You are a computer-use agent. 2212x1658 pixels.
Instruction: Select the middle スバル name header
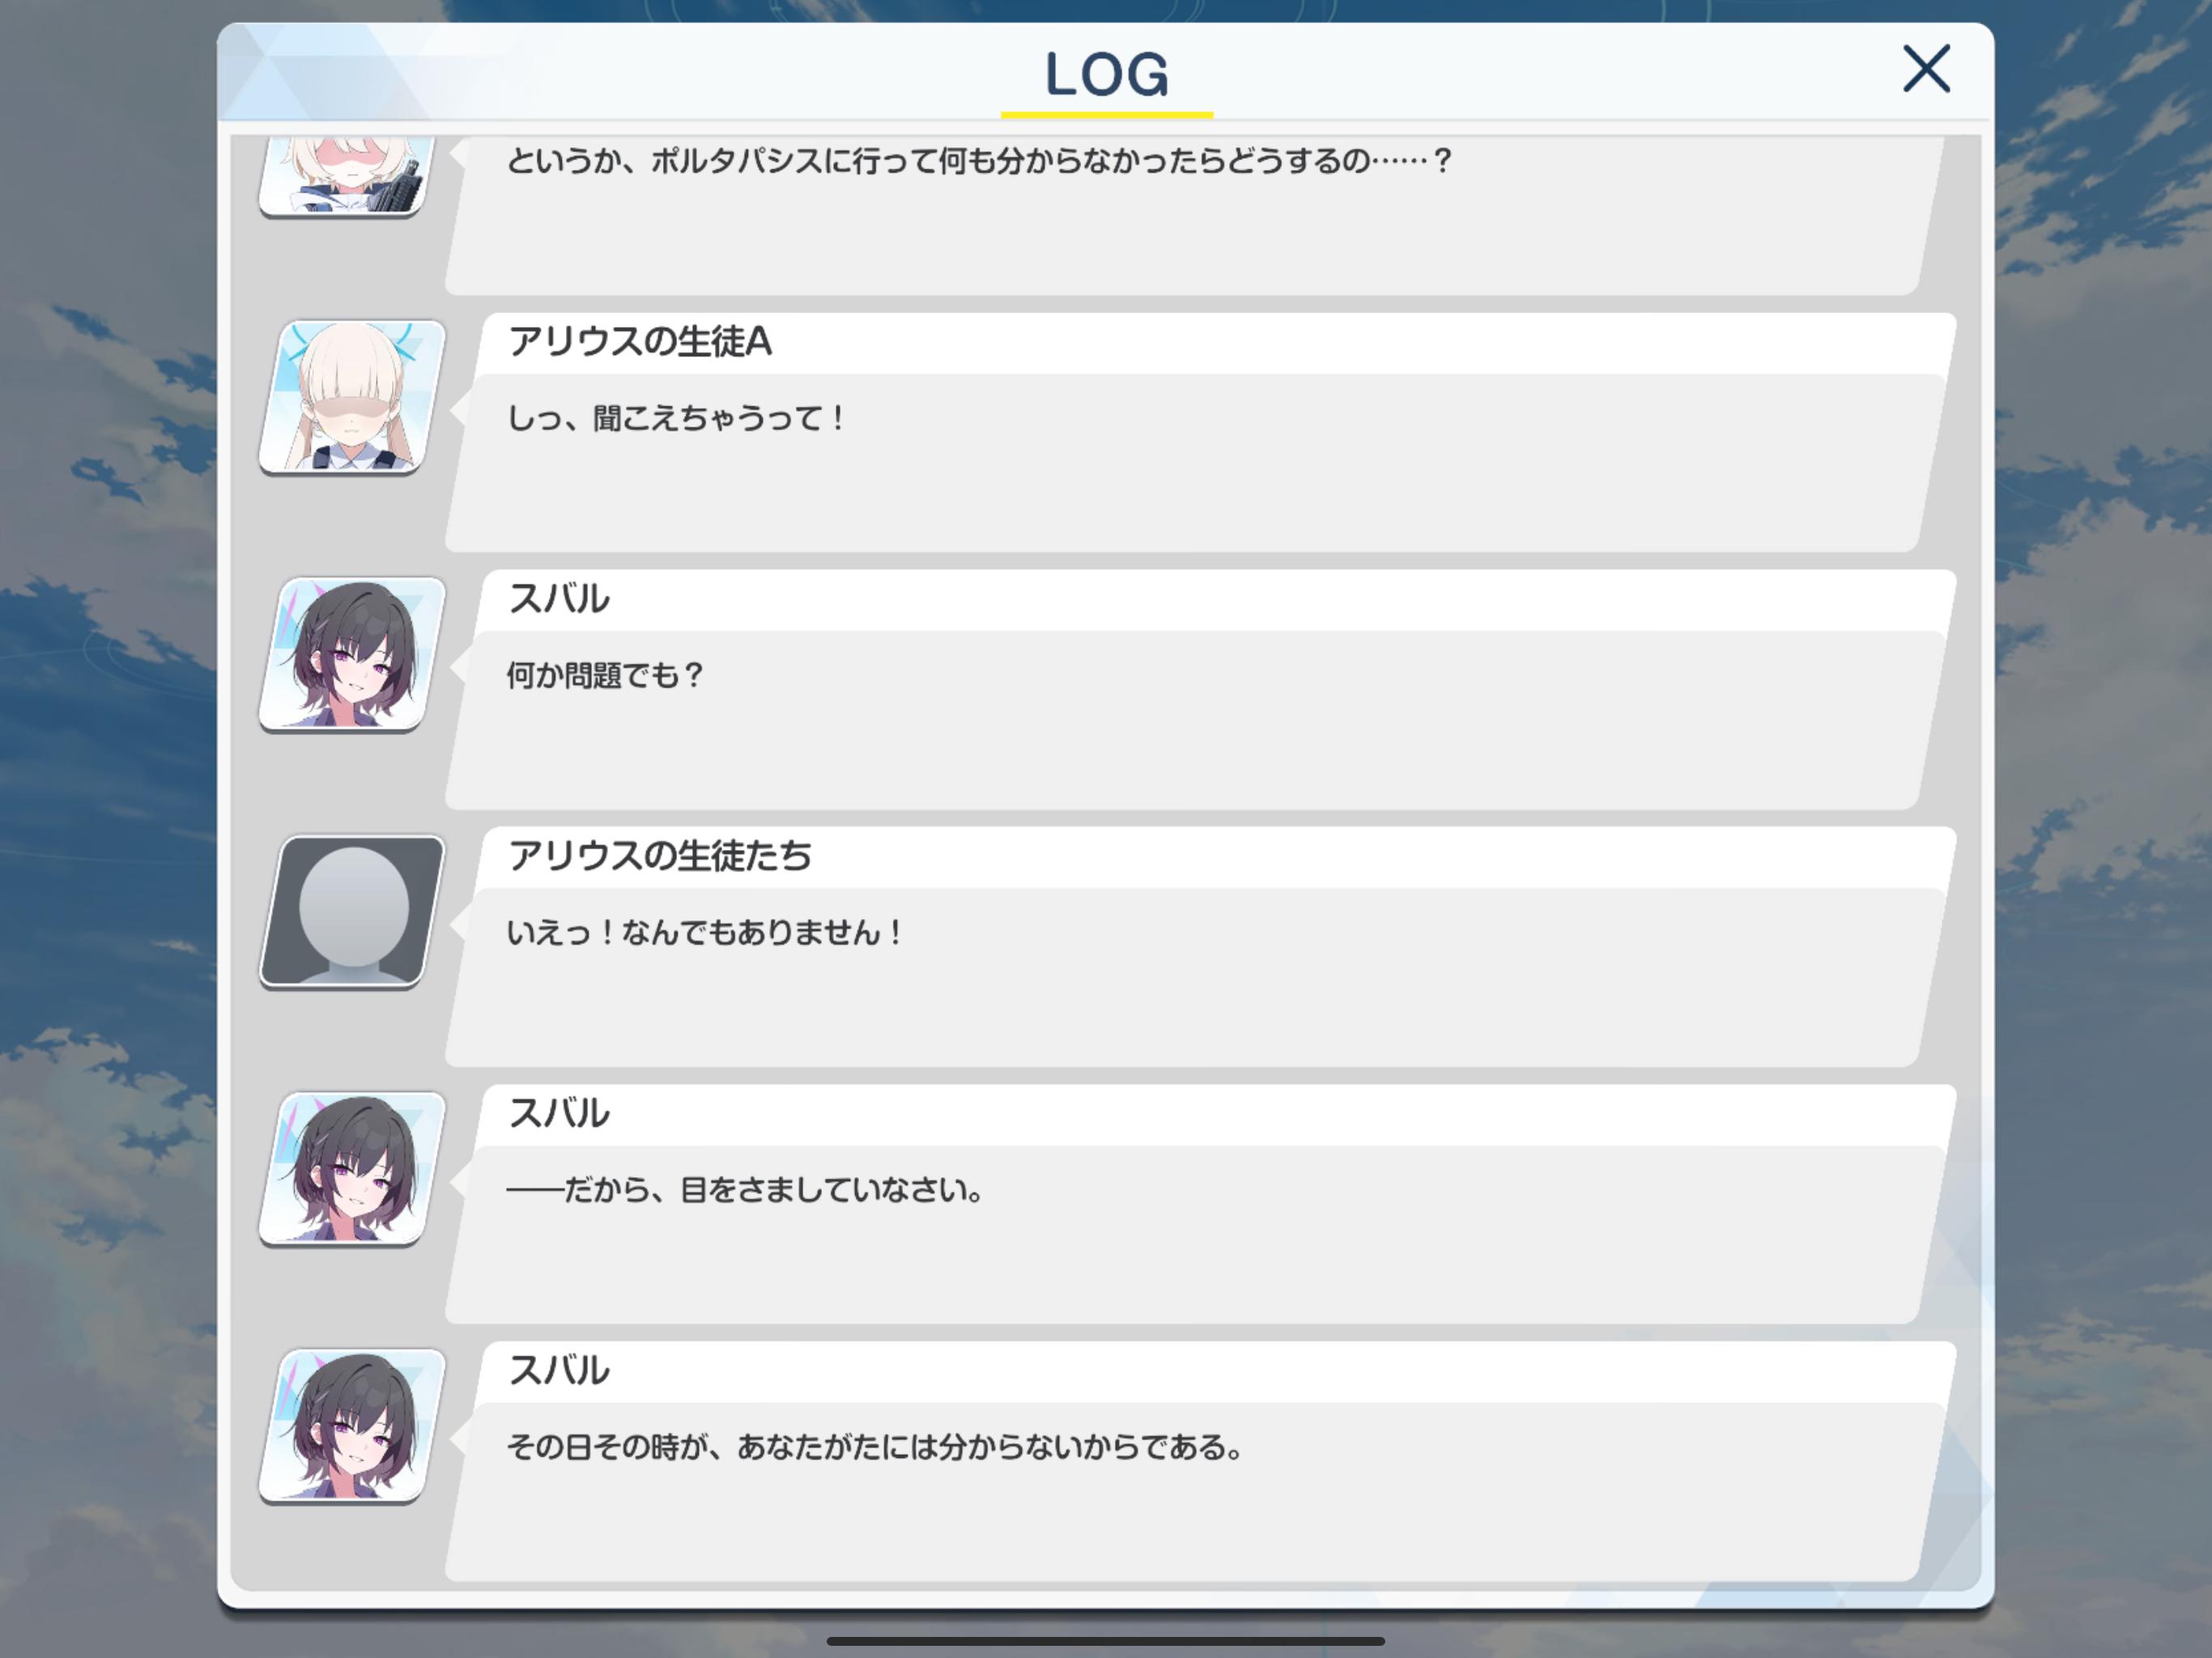pos(559,1113)
